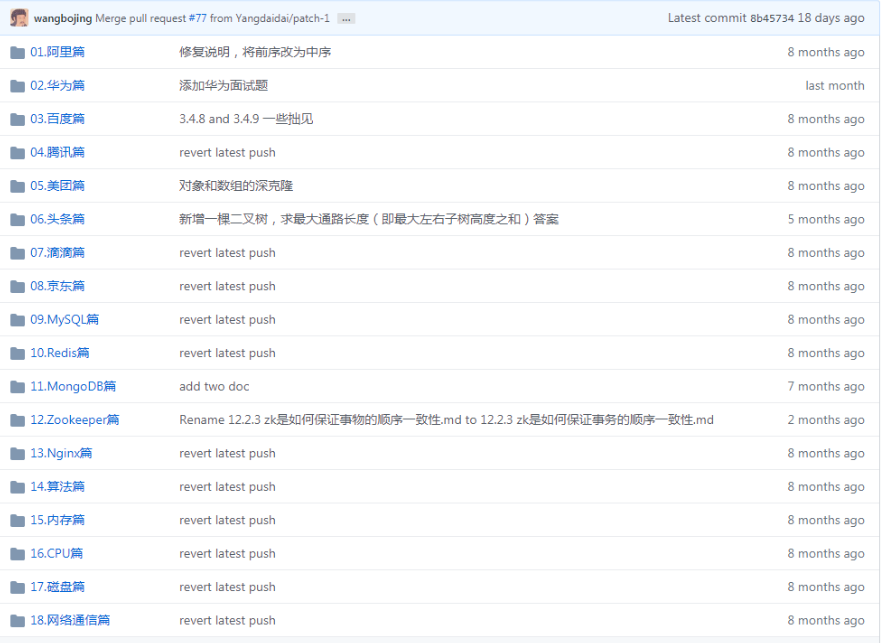881x643 pixels.
Task: Click the 11.MongoDB篇 folder icon
Action: (17, 387)
